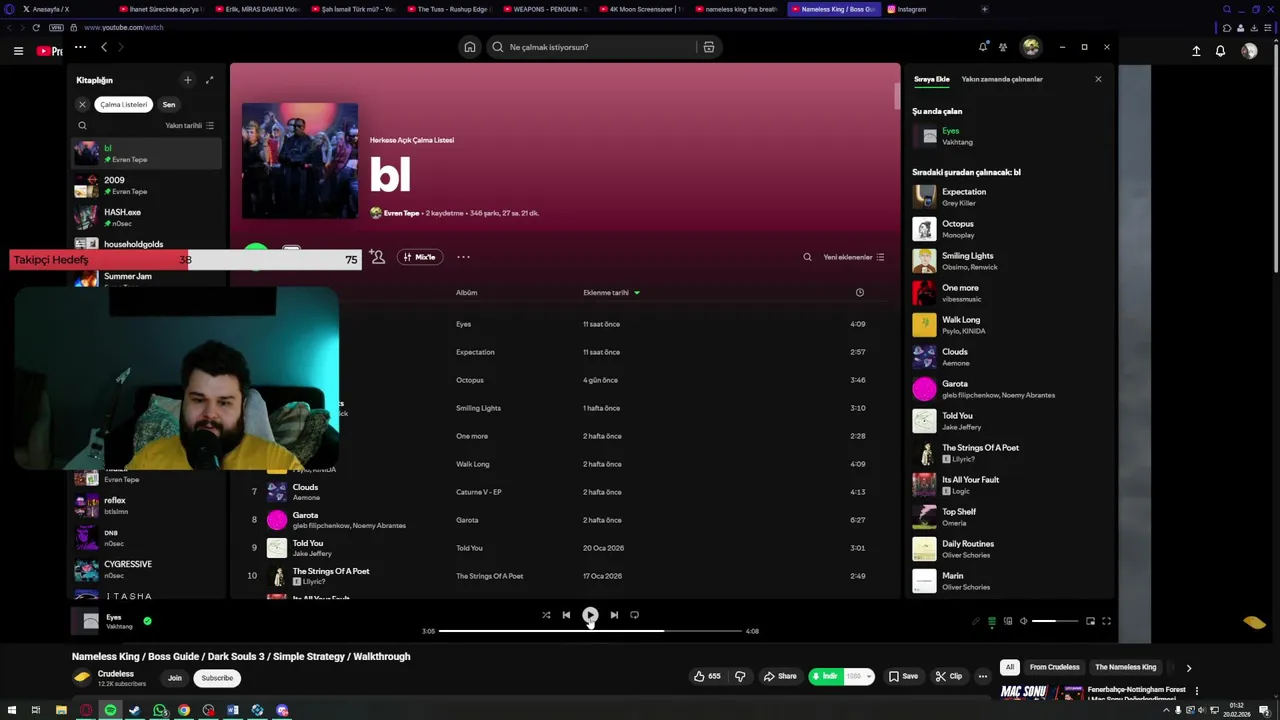This screenshot has width=1280, height=720.
Task: Enter Spotify full screen mode
Action: click(x=1106, y=621)
